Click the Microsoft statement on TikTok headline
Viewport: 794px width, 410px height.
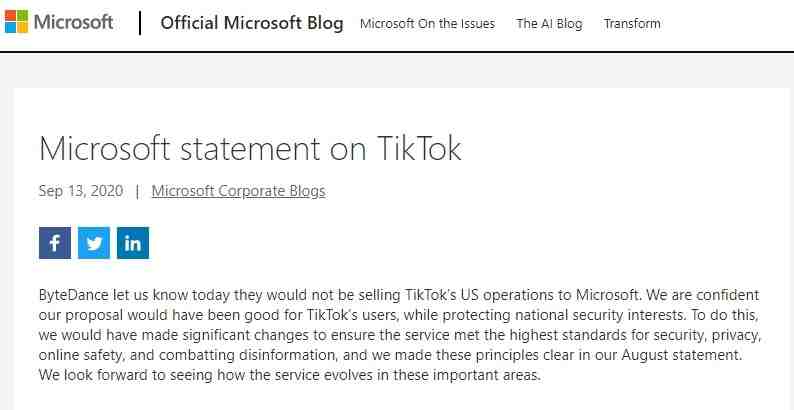click(x=250, y=148)
